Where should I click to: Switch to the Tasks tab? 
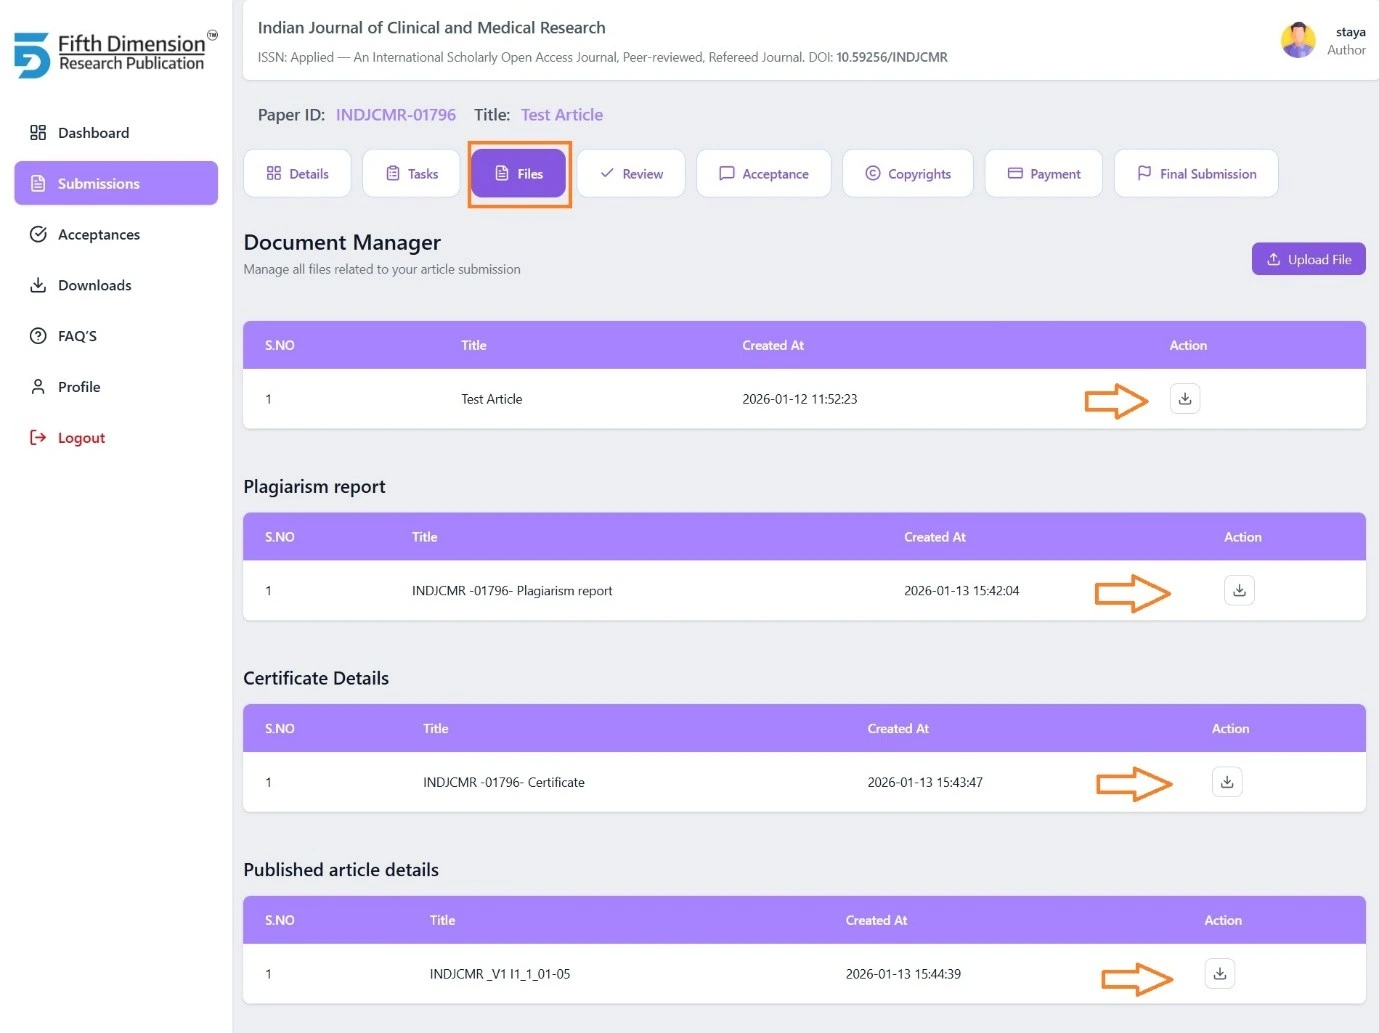coord(411,174)
